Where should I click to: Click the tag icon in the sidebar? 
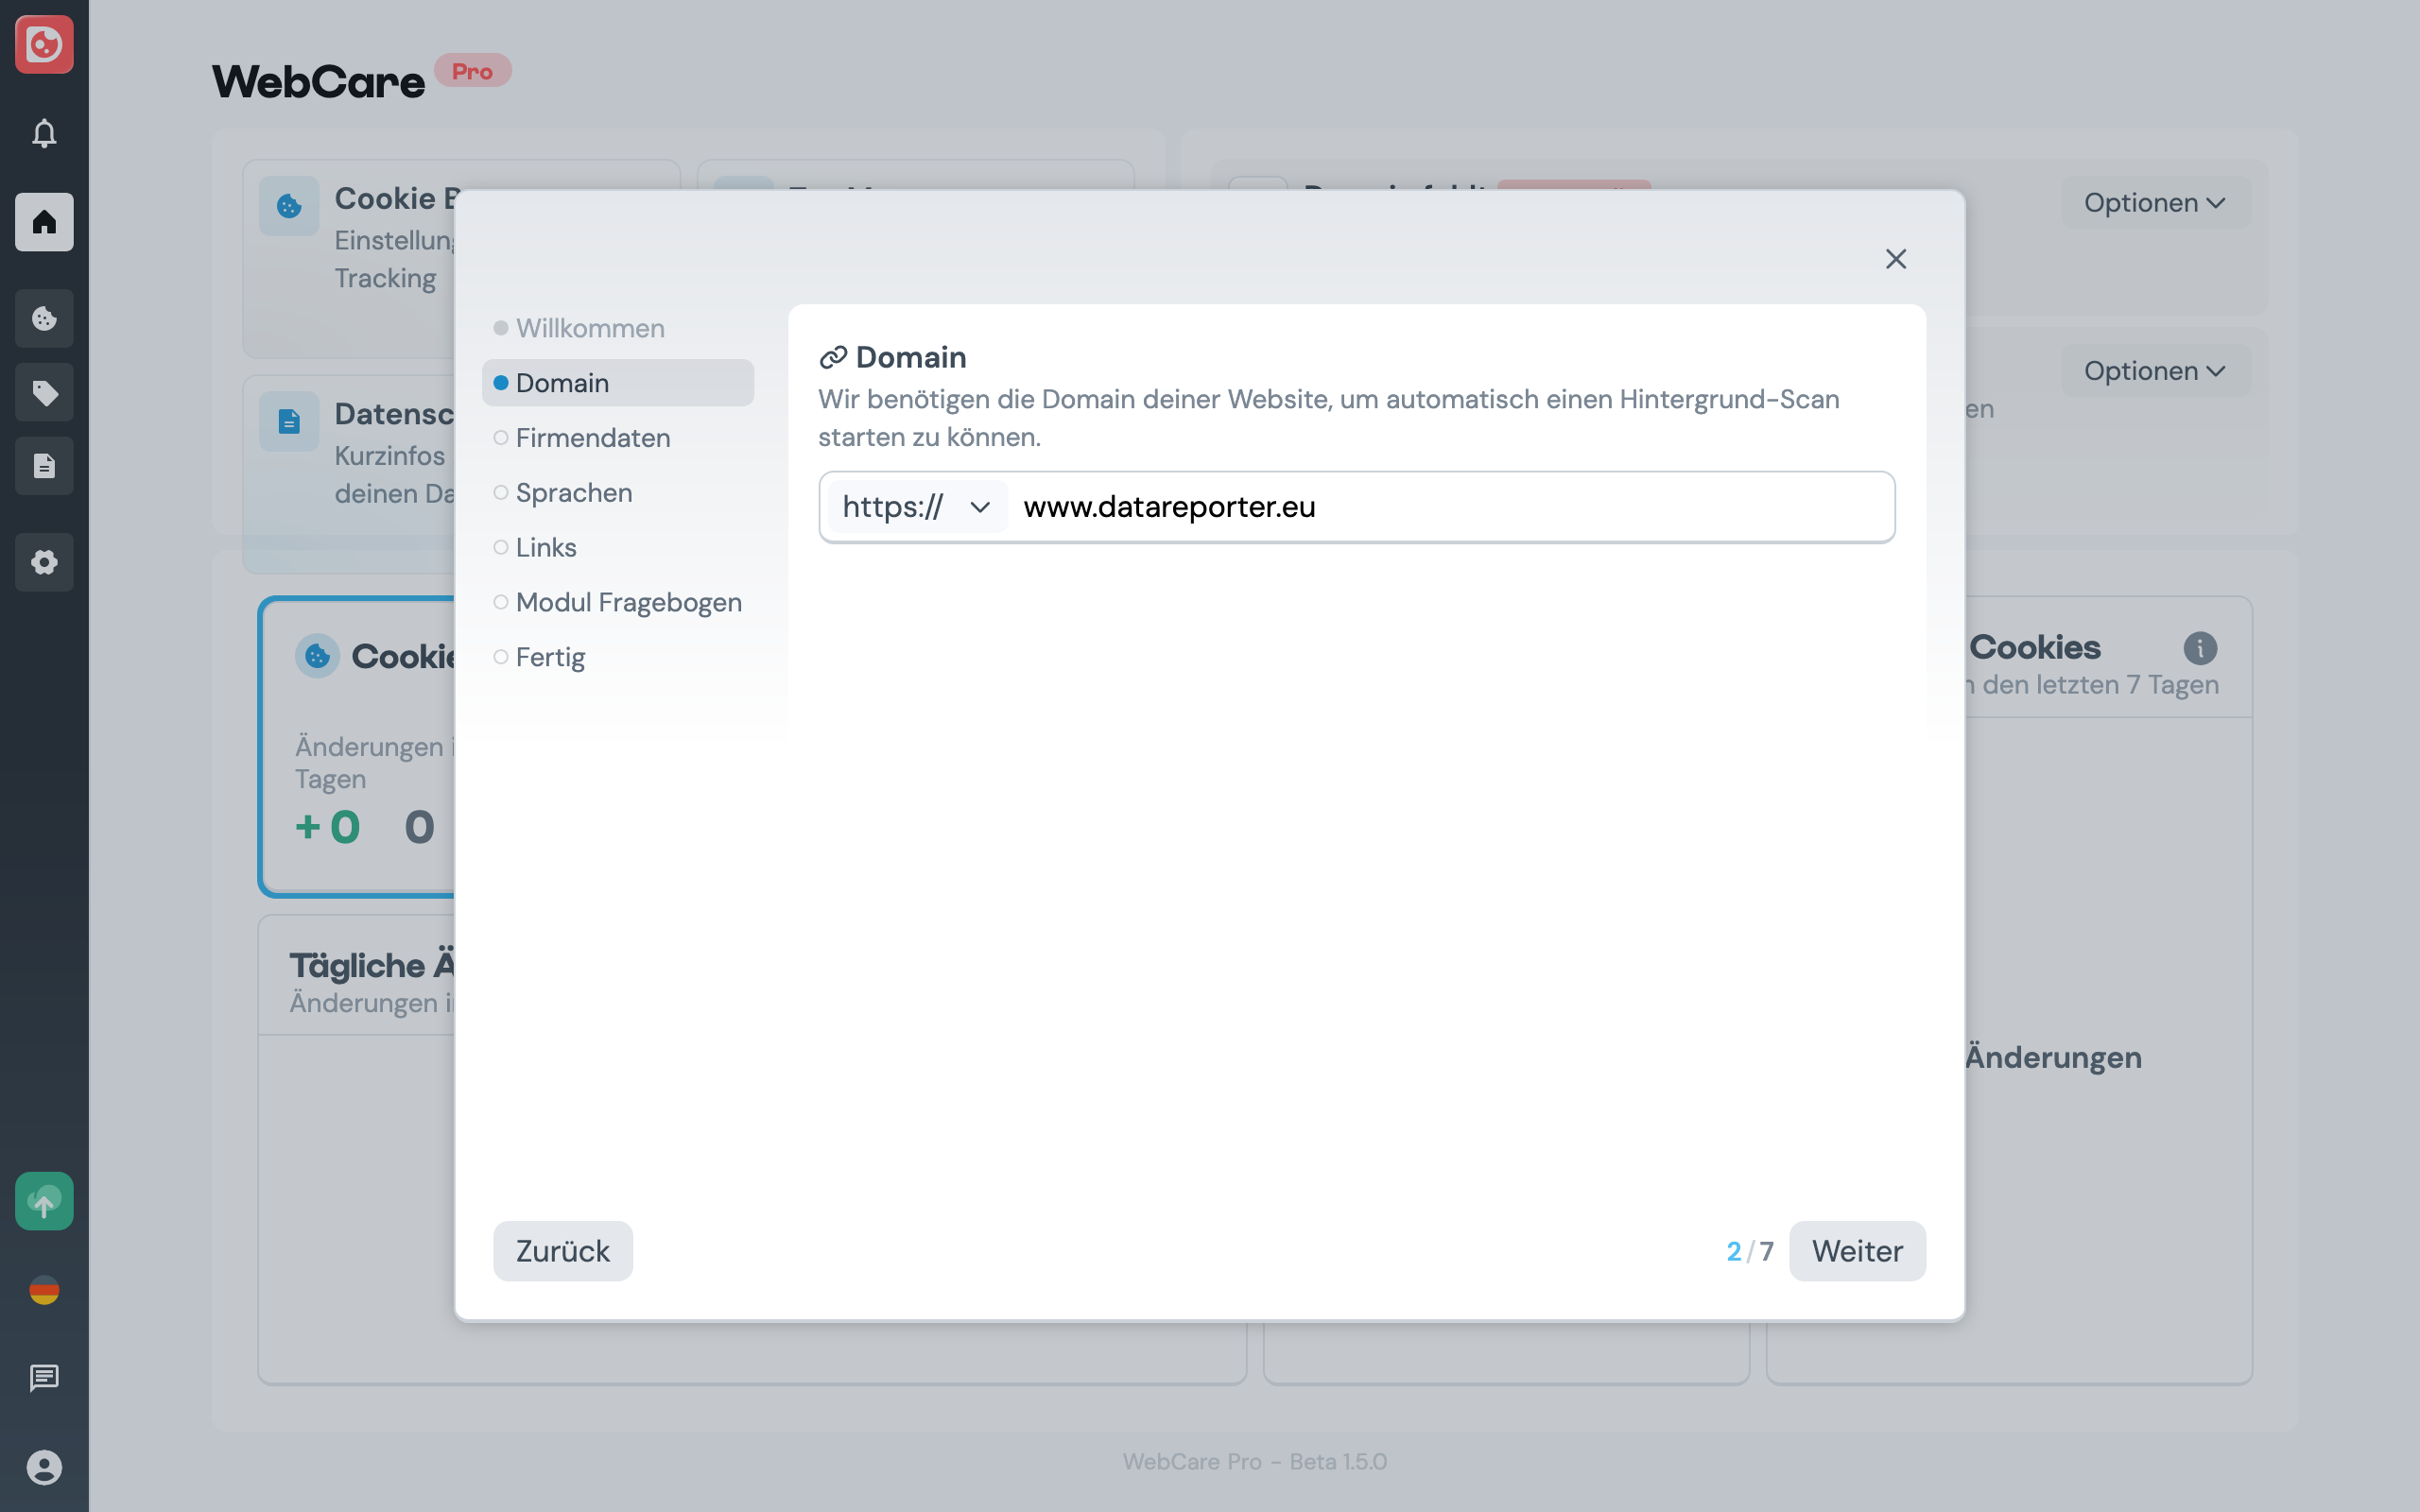44,392
